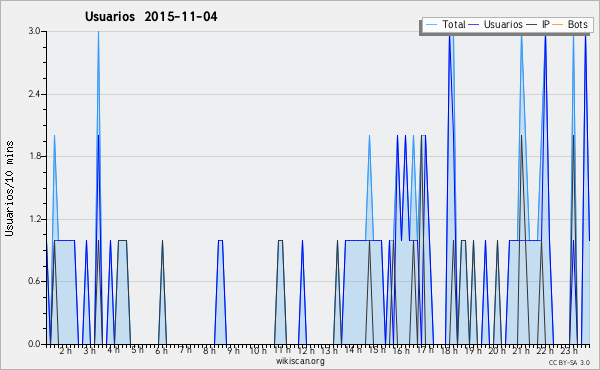Image resolution: width=600 pixels, height=370 pixels.
Task: Click the '19 h' x-axis label
Action: pos(473,351)
